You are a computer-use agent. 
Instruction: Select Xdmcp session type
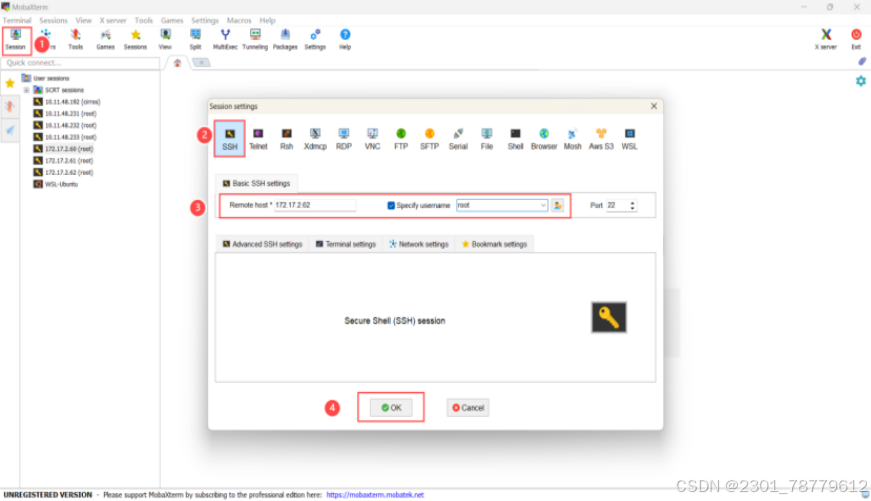[x=316, y=139]
